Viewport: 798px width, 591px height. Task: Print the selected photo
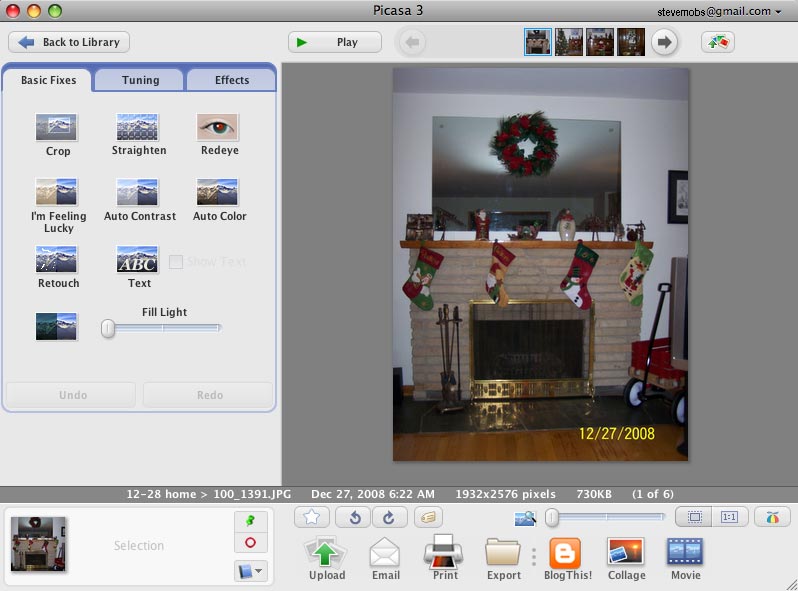tap(444, 558)
